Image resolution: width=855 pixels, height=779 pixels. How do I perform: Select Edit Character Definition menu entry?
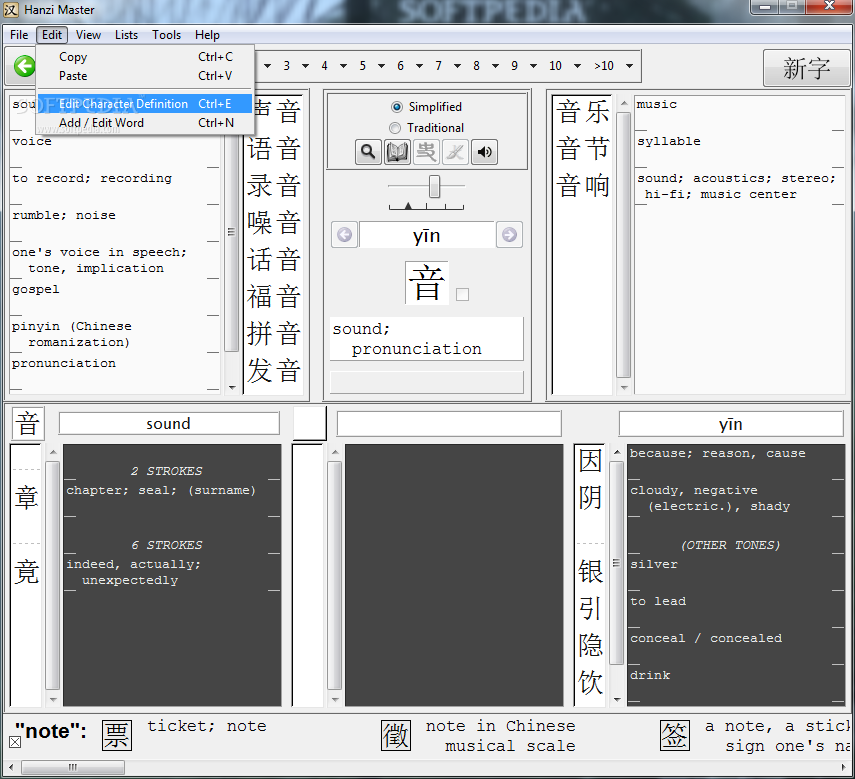pyautogui.click(x=144, y=104)
